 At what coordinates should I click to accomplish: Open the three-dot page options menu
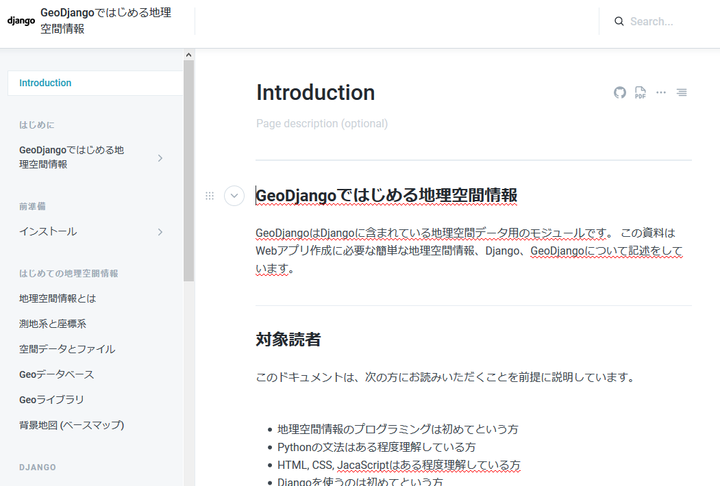tap(661, 92)
